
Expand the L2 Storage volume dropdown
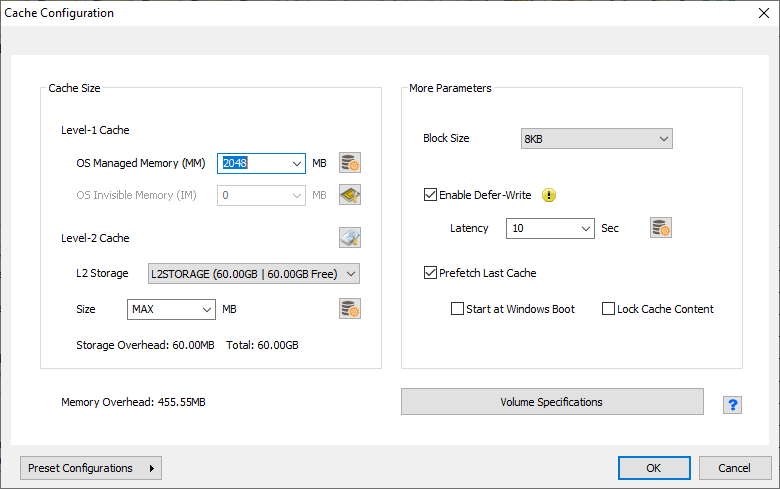(253, 274)
